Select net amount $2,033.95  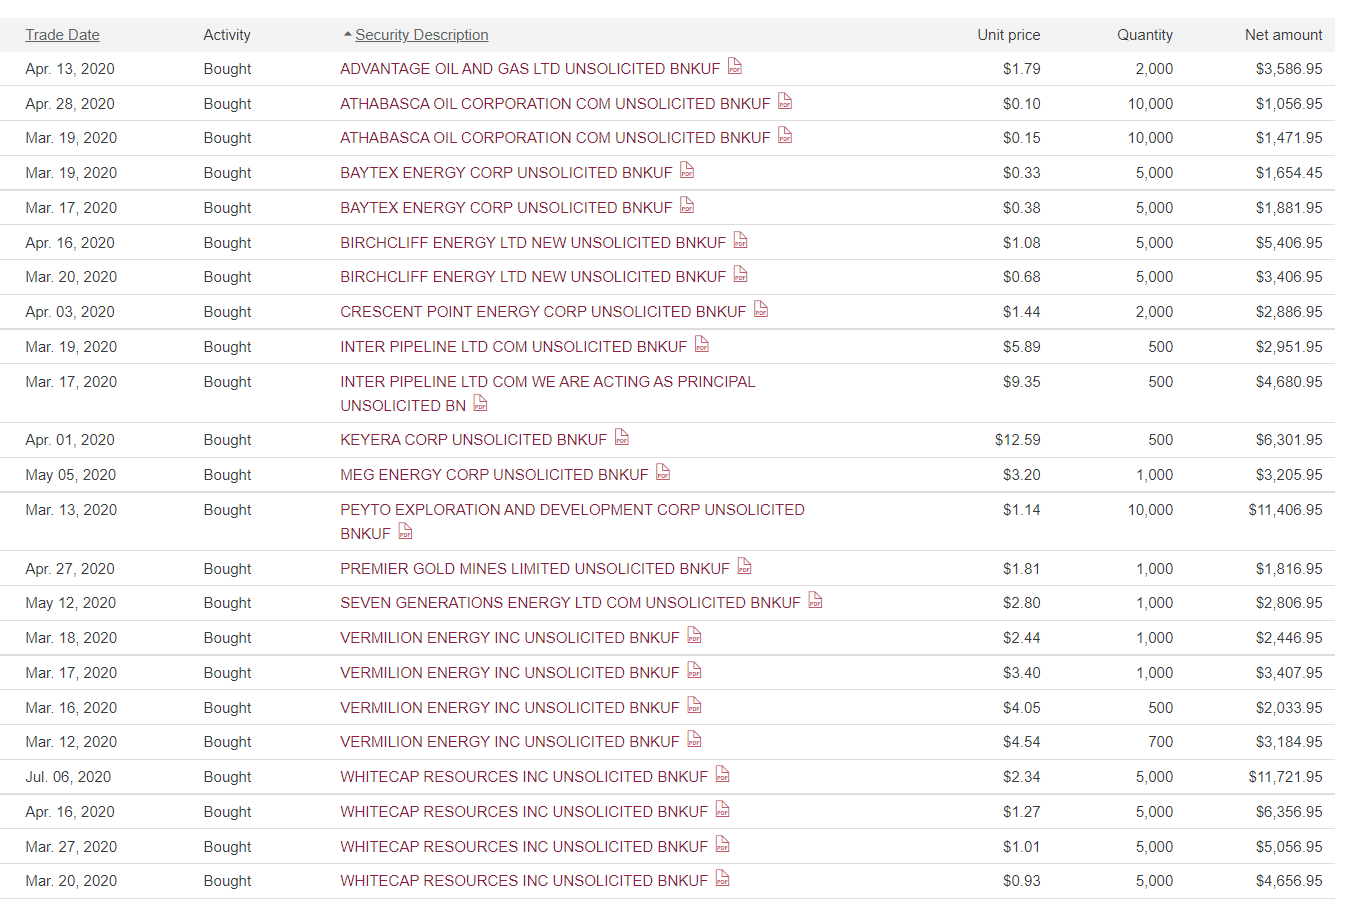pos(1289,708)
